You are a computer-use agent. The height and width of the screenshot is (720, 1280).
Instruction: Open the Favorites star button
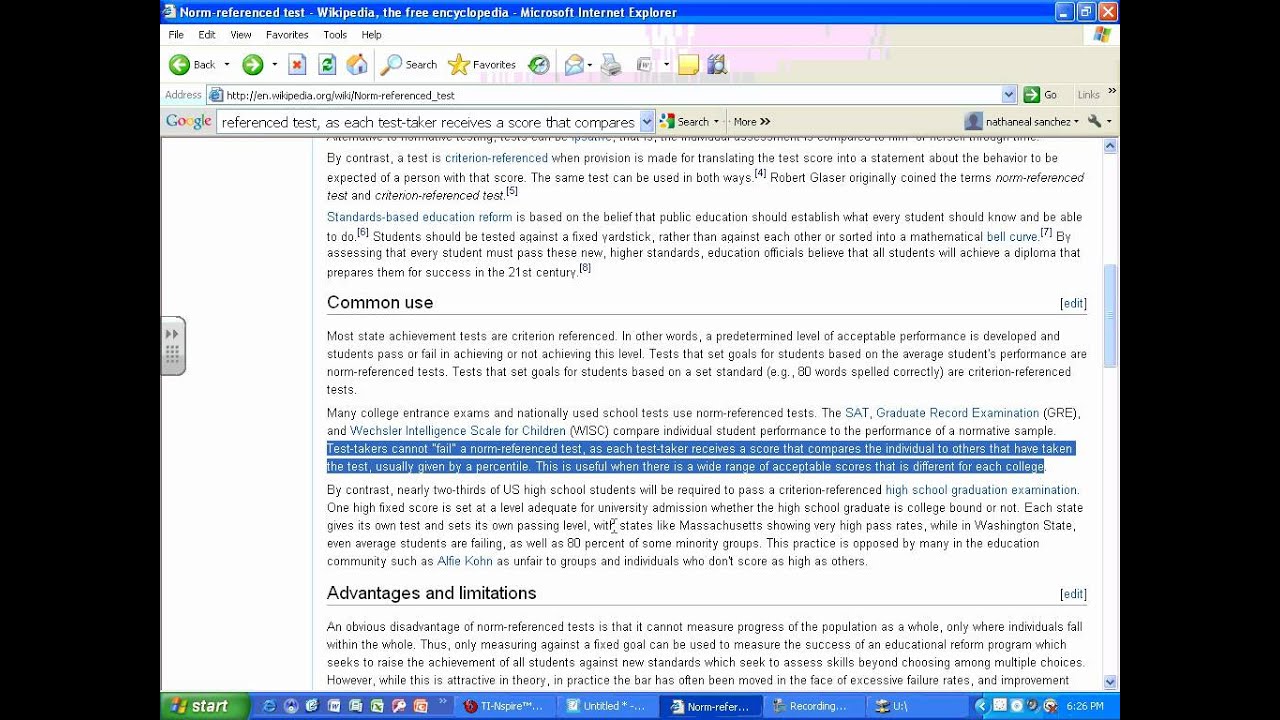tap(482, 65)
